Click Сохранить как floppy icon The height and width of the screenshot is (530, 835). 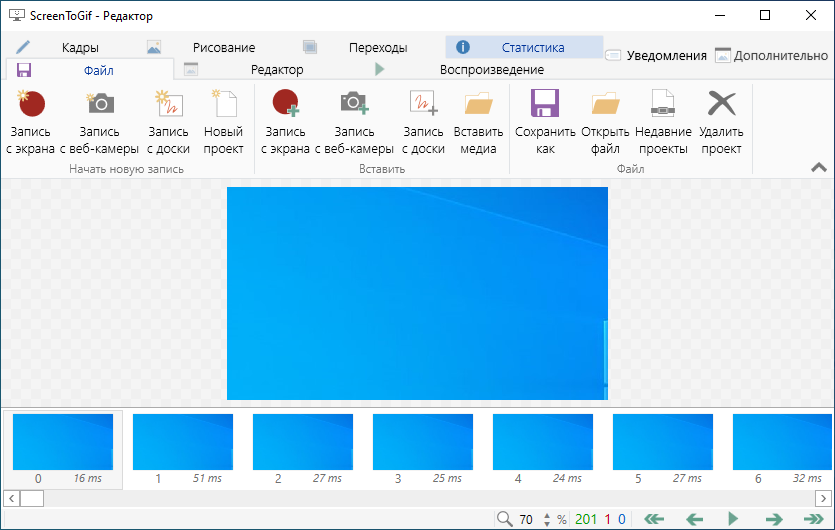pyautogui.click(x=545, y=103)
